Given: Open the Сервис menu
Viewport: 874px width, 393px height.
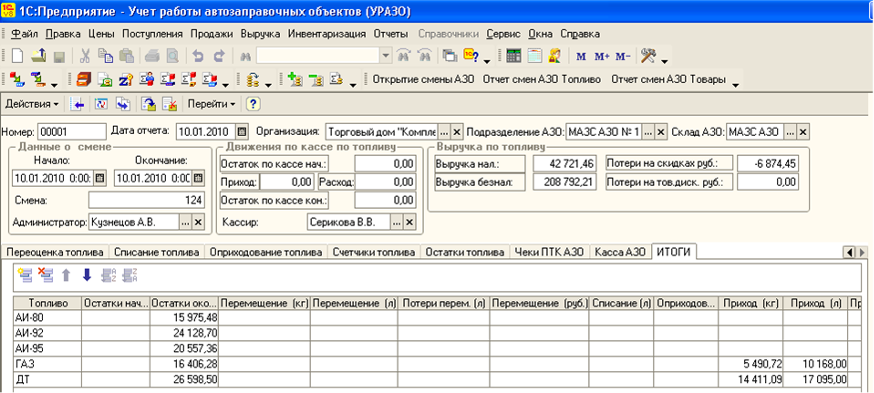Looking at the screenshot, I should (x=503, y=34).
